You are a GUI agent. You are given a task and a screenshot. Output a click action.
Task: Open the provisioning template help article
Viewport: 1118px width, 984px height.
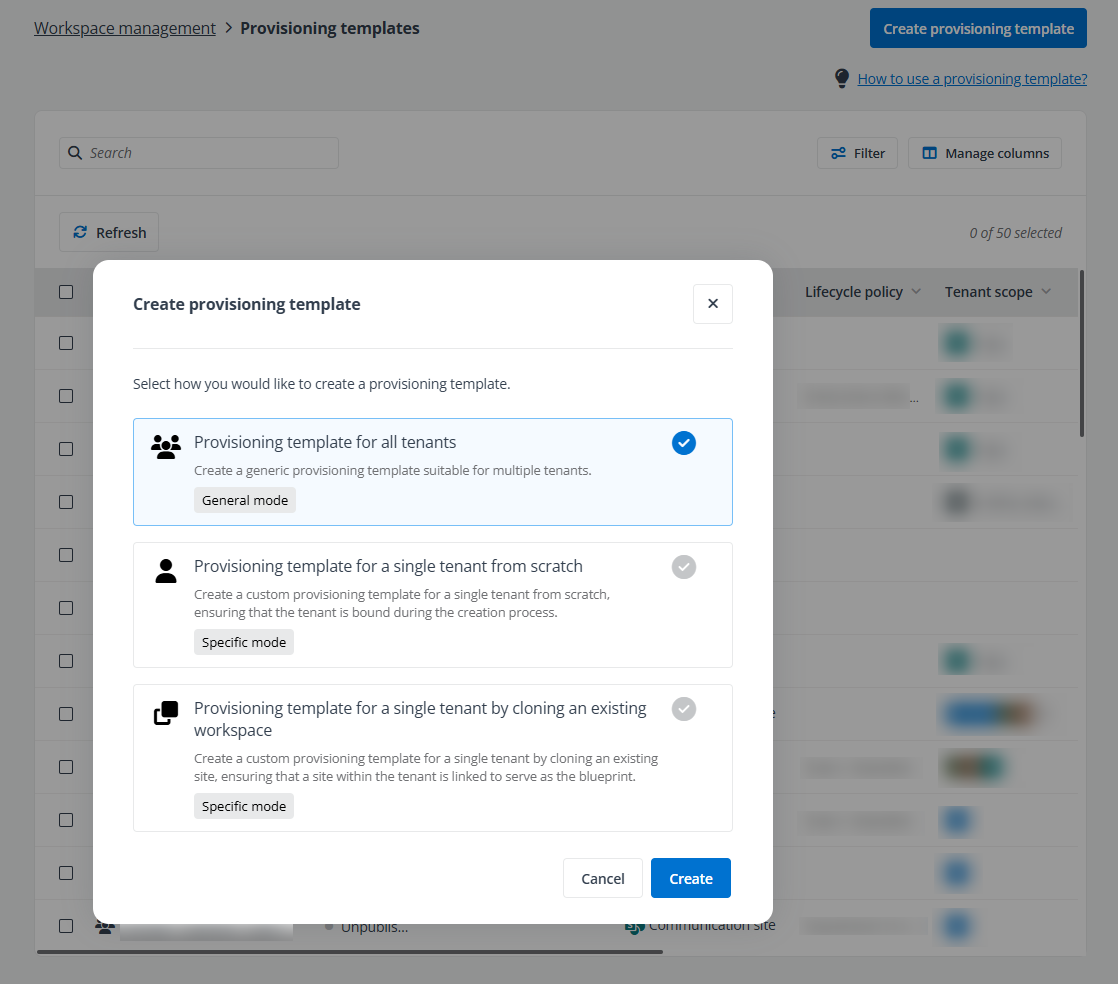pyautogui.click(x=972, y=78)
